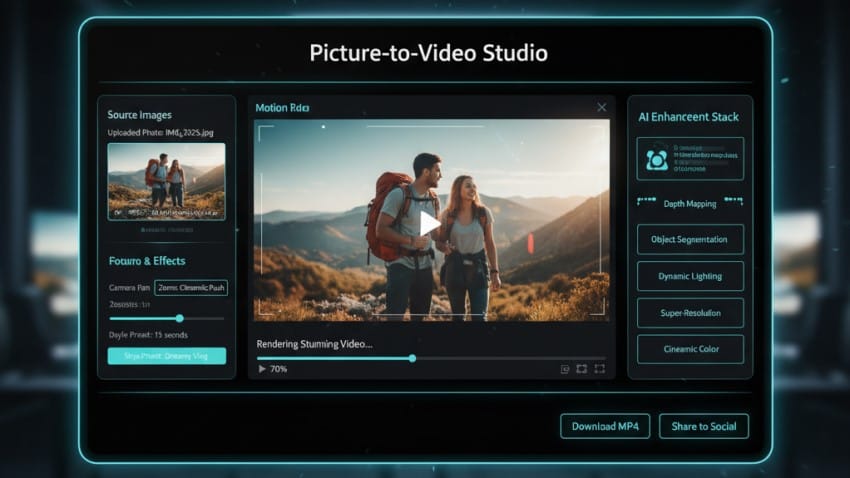Screen dimensions: 850x478
Task: Click the teal Style Preset button
Action: [167, 356]
